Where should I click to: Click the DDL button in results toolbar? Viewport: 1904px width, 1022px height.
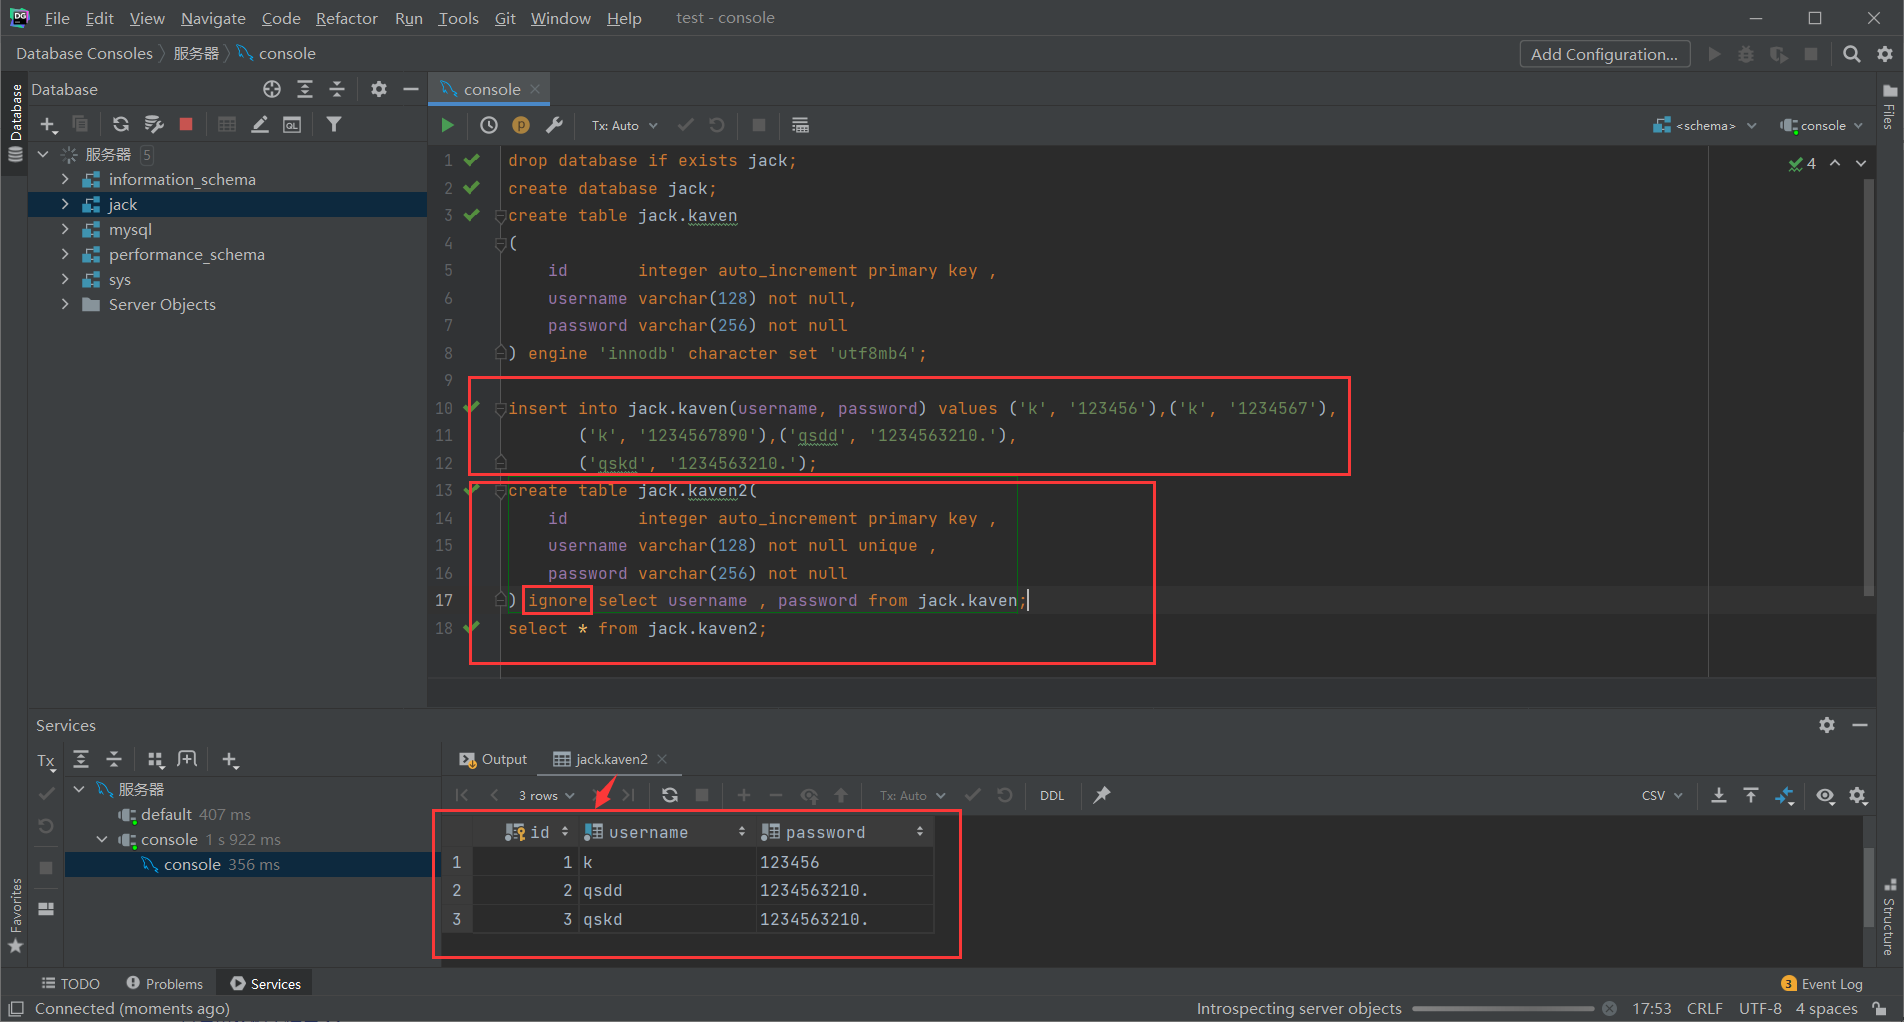(x=1052, y=795)
